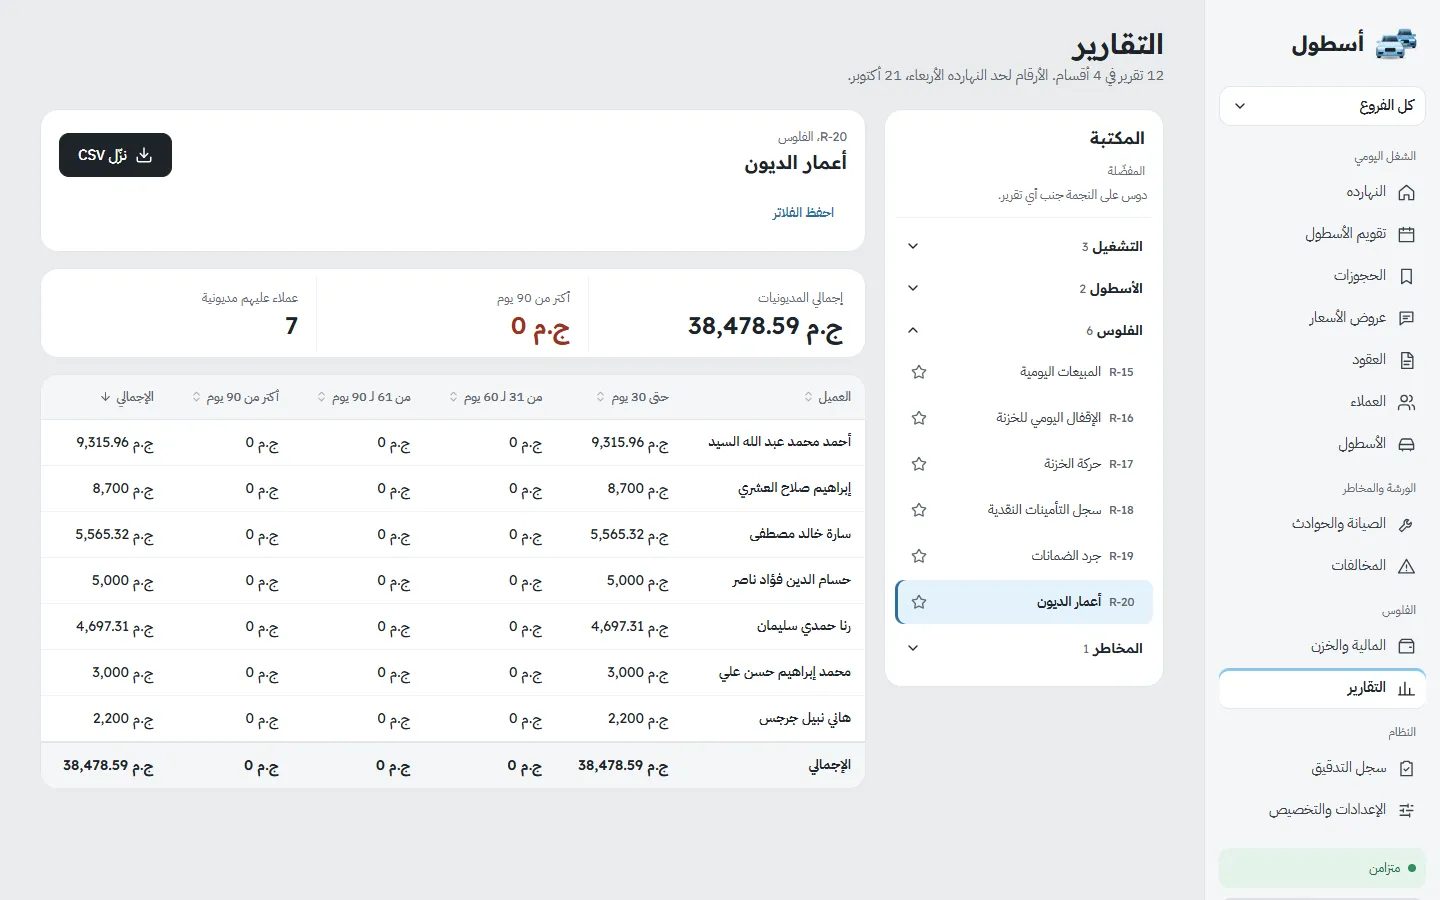The height and width of the screenshot is (900, 1440).
Task: Toggle favorite star for R-18 سجل التأمينات النقدية
Action: pos(919,510)
